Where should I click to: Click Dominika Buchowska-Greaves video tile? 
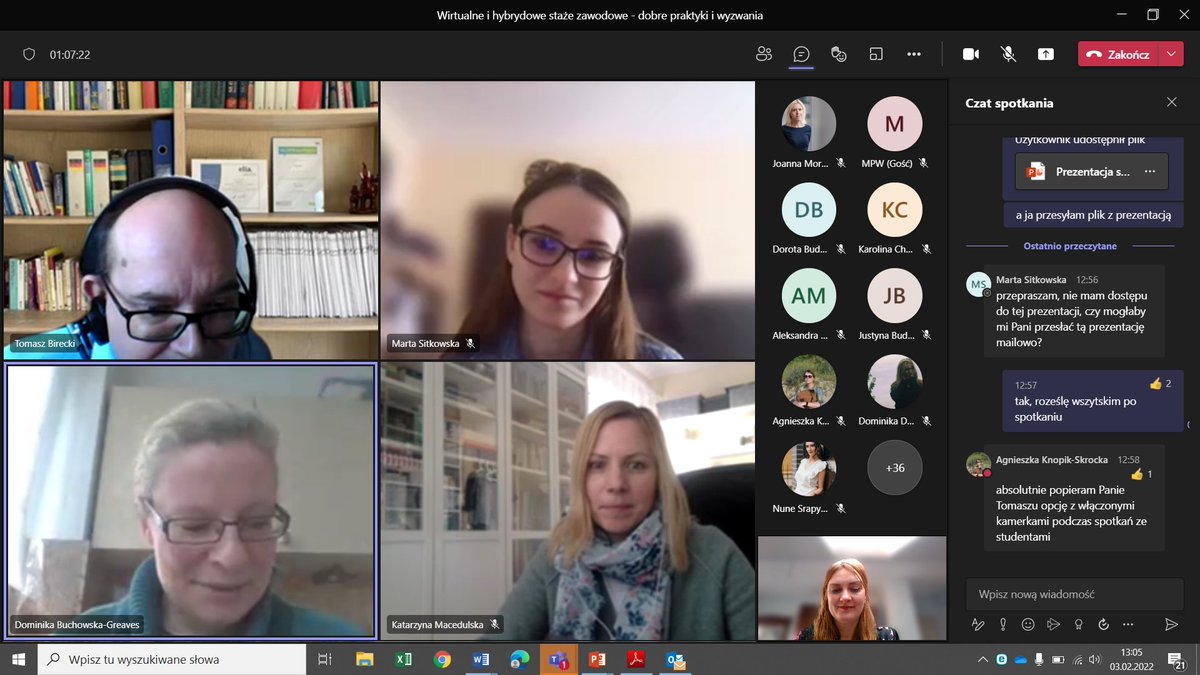[191, 500]
